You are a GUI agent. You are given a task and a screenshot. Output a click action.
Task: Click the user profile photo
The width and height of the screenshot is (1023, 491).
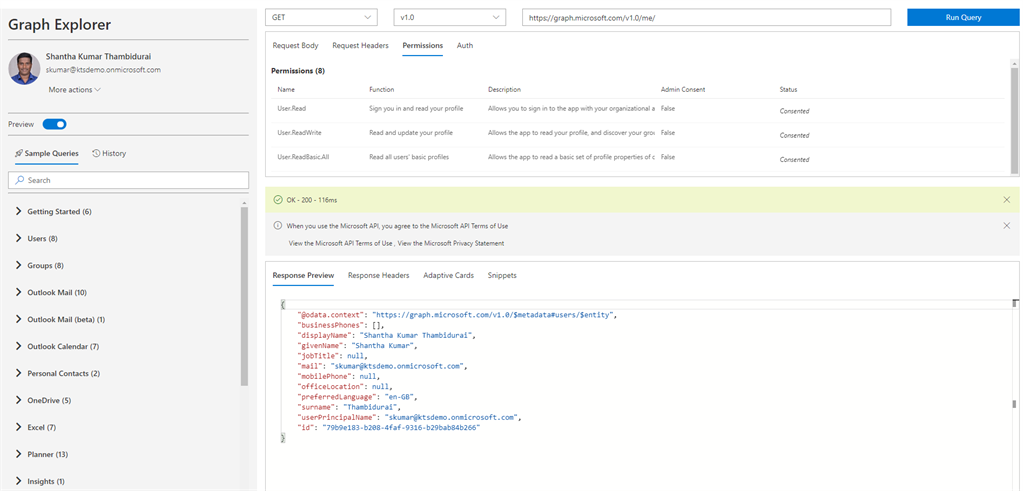point(25,68)
